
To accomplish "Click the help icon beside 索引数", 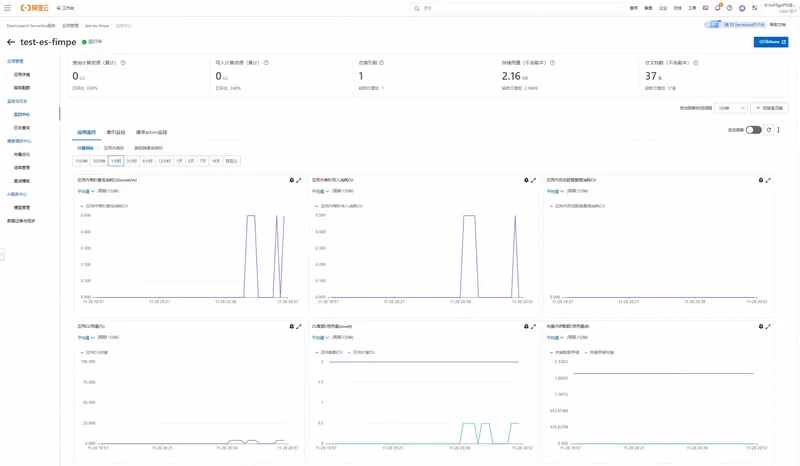I will click(382, 63).
